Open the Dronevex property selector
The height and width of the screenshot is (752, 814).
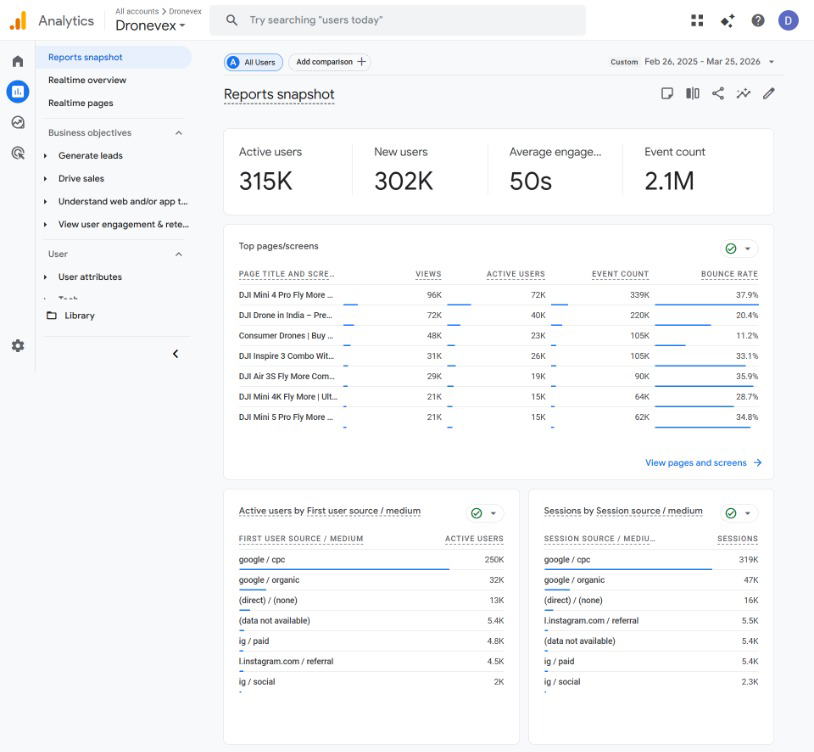[x=150, y=25]
